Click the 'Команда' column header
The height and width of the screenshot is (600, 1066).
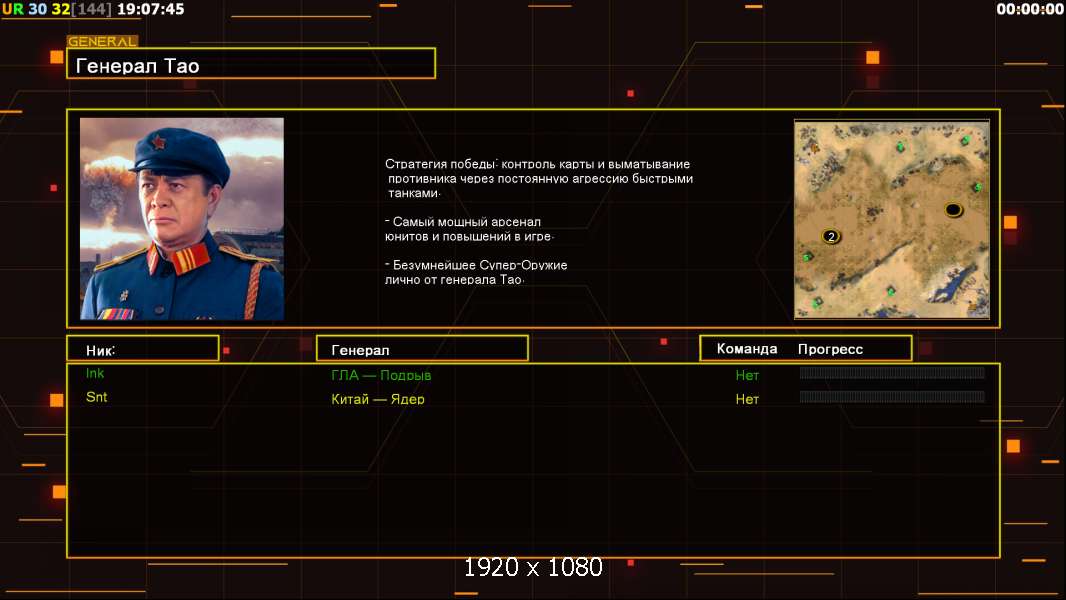click(746, 349)
